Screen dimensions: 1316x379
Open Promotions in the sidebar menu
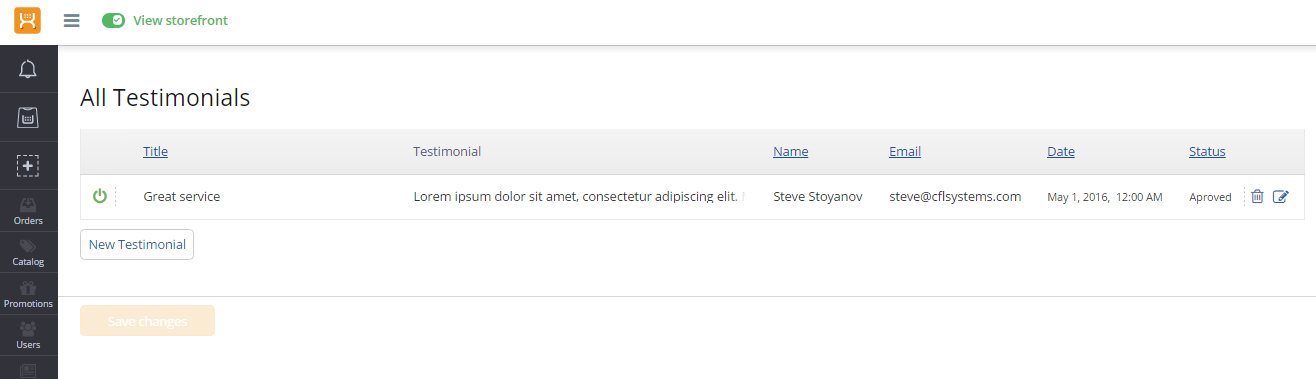(x=28, y=295)
